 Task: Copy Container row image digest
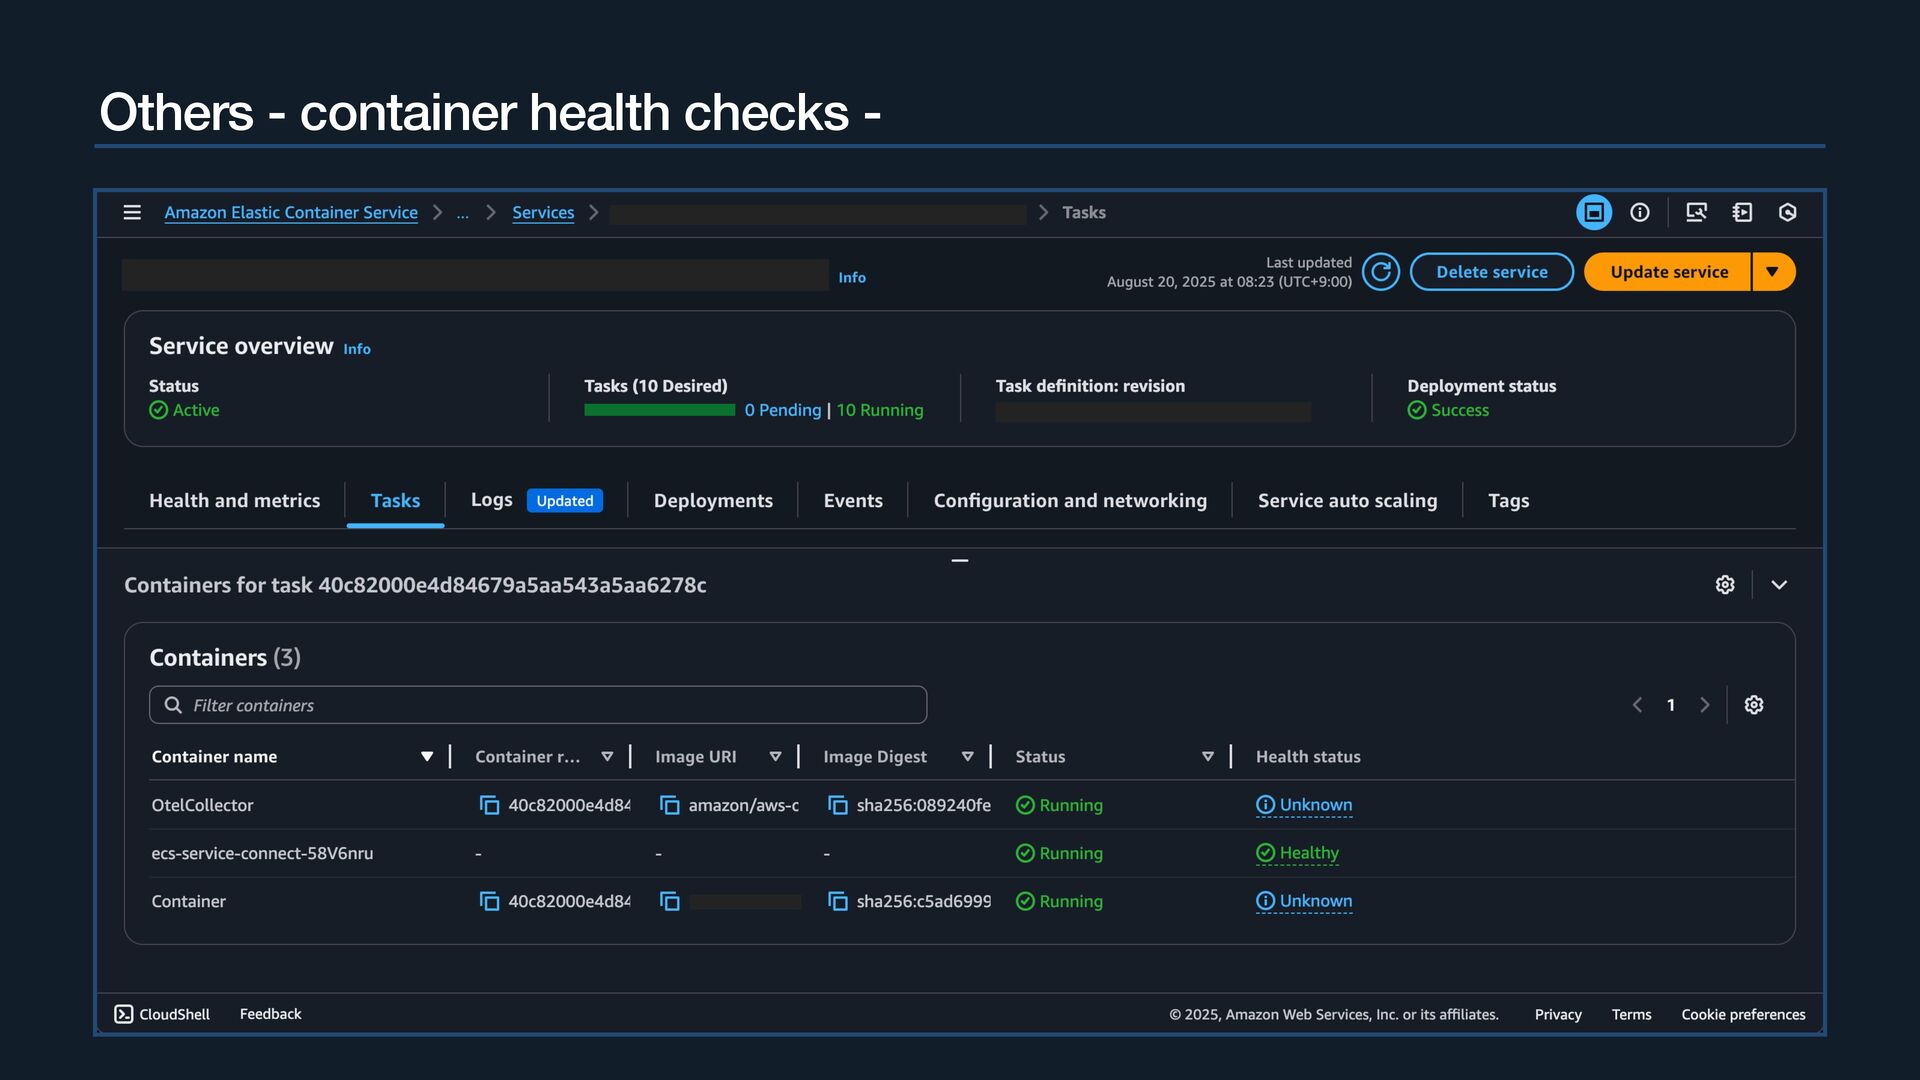838,901
